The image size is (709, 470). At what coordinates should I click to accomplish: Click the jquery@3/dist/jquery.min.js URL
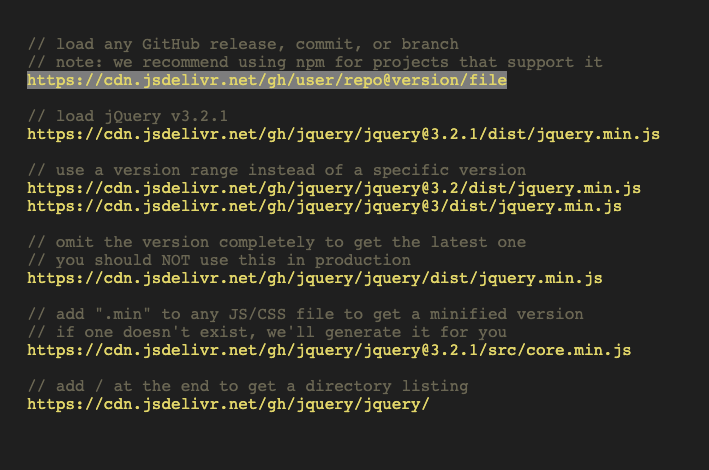[x=324, y=206]
